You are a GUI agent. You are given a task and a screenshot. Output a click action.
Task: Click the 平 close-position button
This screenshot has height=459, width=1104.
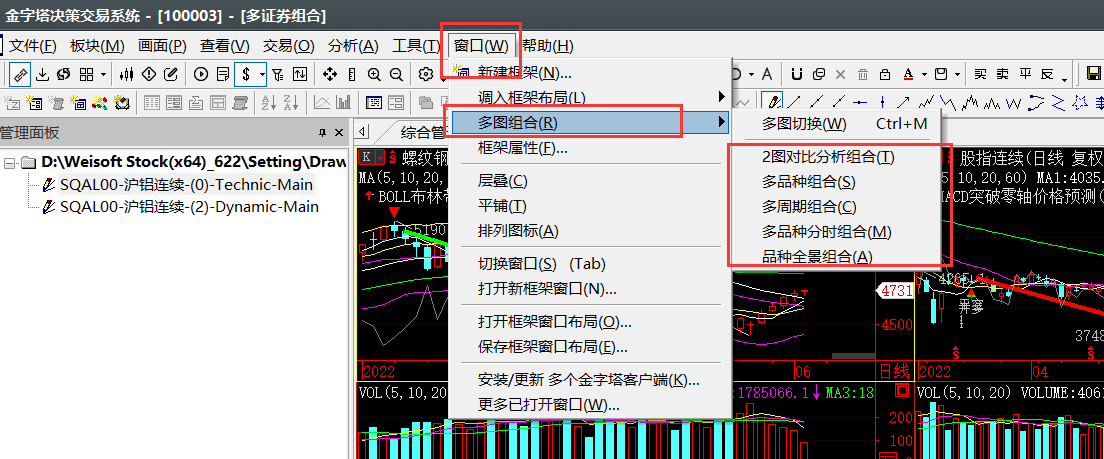[x=1025, y=74]
